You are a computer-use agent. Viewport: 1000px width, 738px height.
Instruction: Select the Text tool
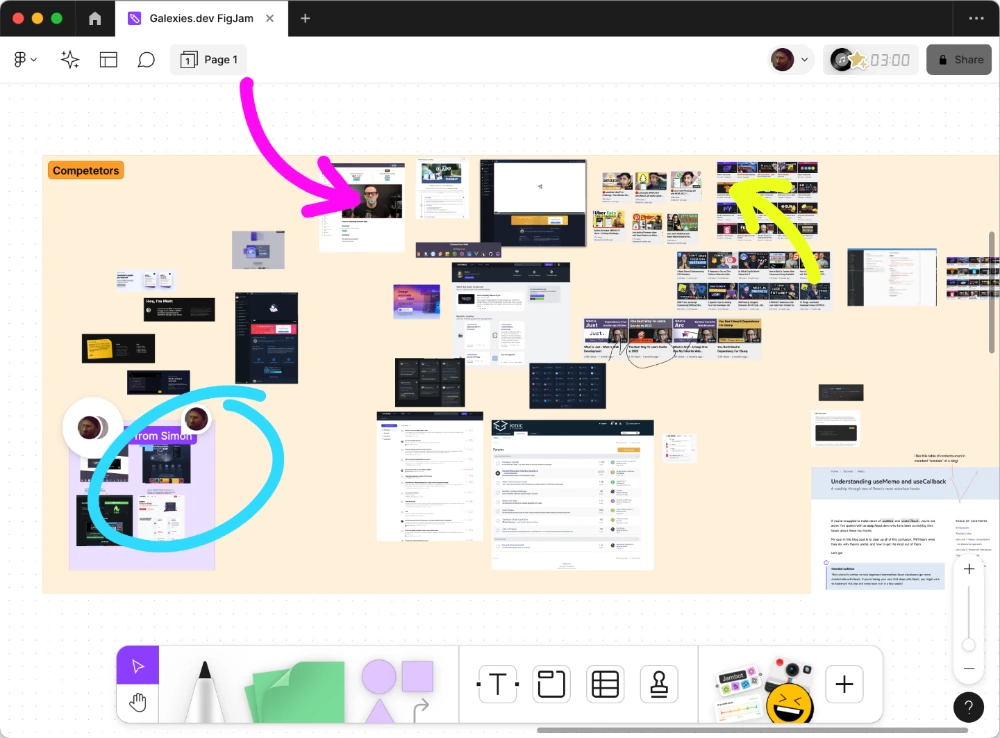coord(497,684)
